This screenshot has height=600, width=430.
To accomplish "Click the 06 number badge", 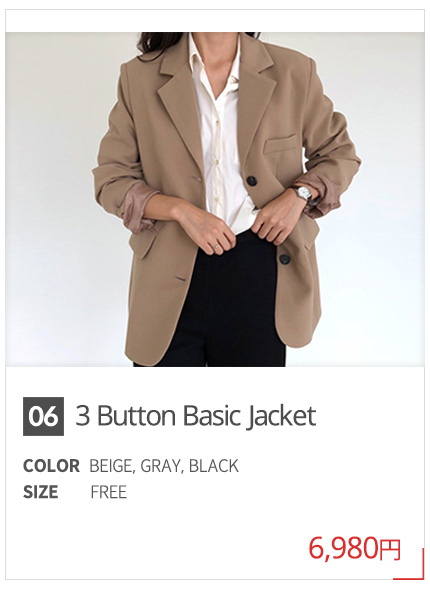I will point(43,416).
